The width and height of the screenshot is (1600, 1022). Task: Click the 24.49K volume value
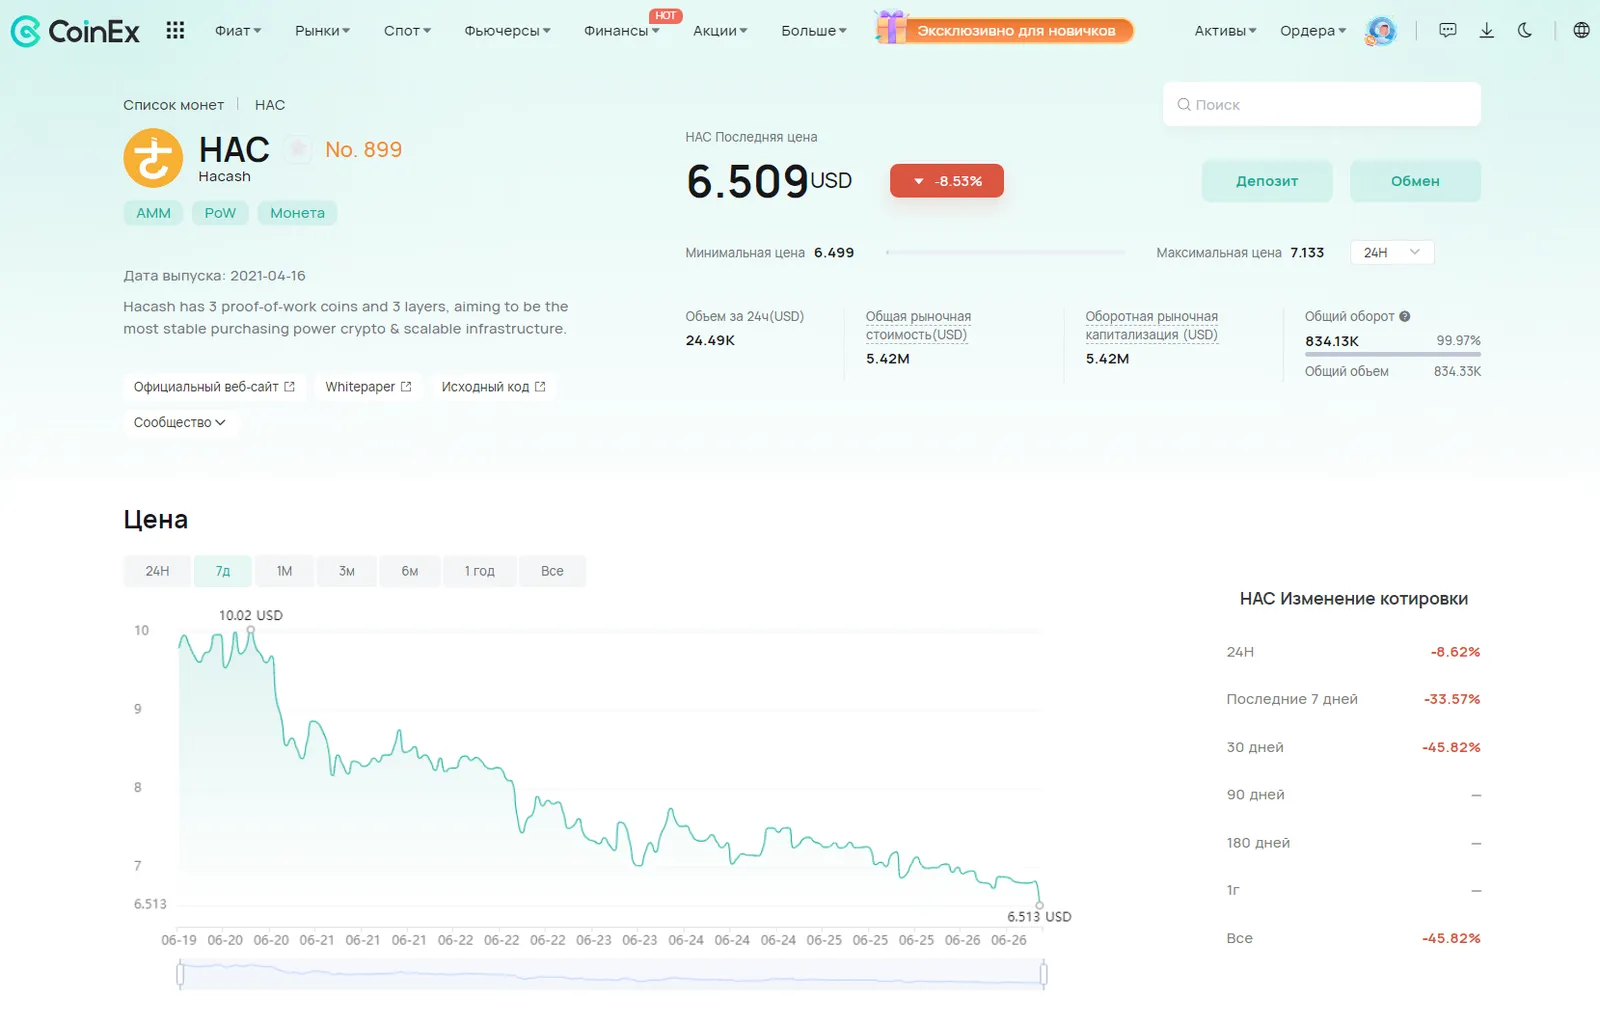pos(710,341)
